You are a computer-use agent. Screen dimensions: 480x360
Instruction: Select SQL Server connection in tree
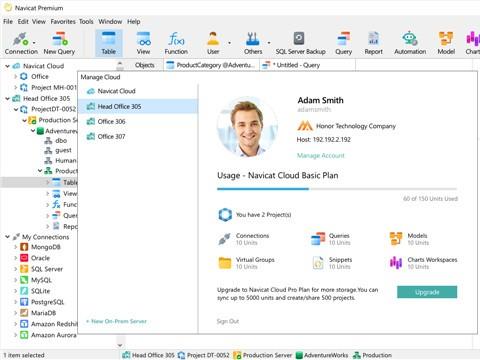coord(47,269)
